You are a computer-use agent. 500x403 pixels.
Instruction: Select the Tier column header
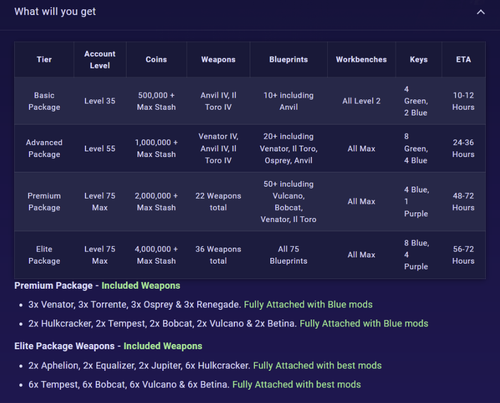pyautogui.click(x=44, y=59)
